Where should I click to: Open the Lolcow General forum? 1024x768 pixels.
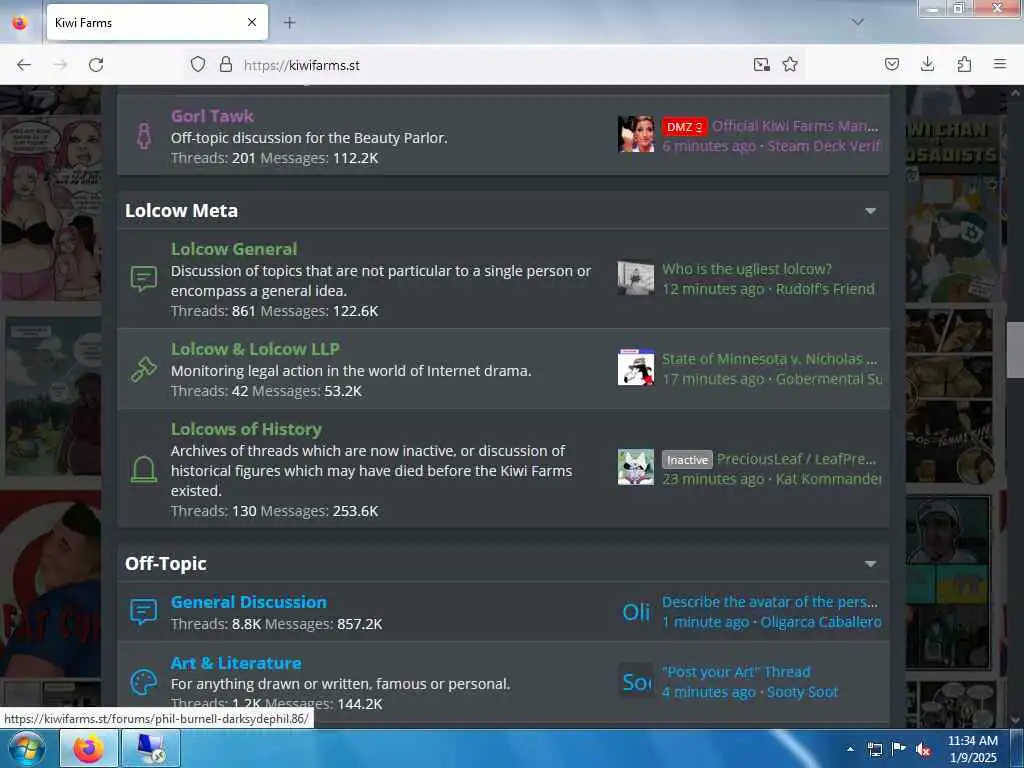tap(234, 249)
